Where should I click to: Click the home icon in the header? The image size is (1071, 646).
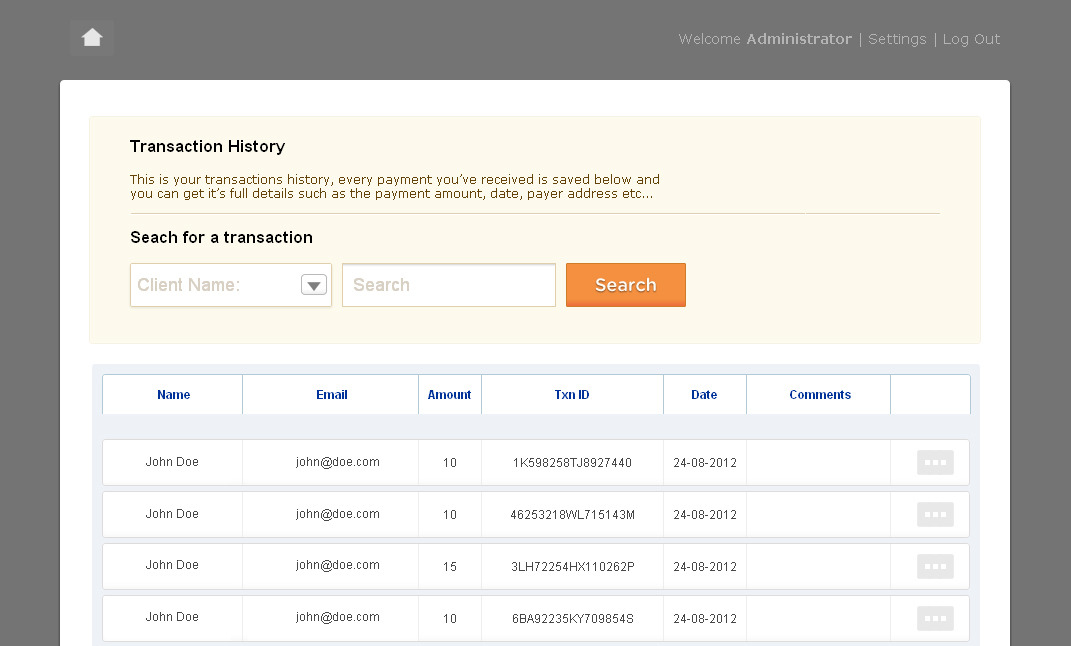click(92, 38)
